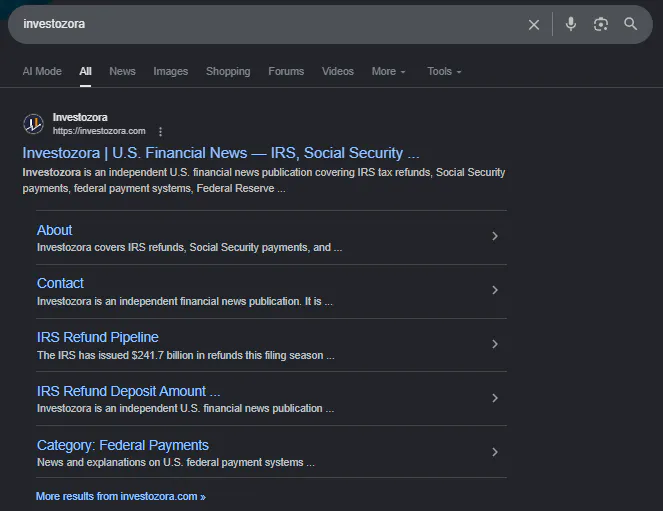The width and height of the screenshot is (663, 511).
Task: Click the chevron on the About row
Action: [495, 236]
